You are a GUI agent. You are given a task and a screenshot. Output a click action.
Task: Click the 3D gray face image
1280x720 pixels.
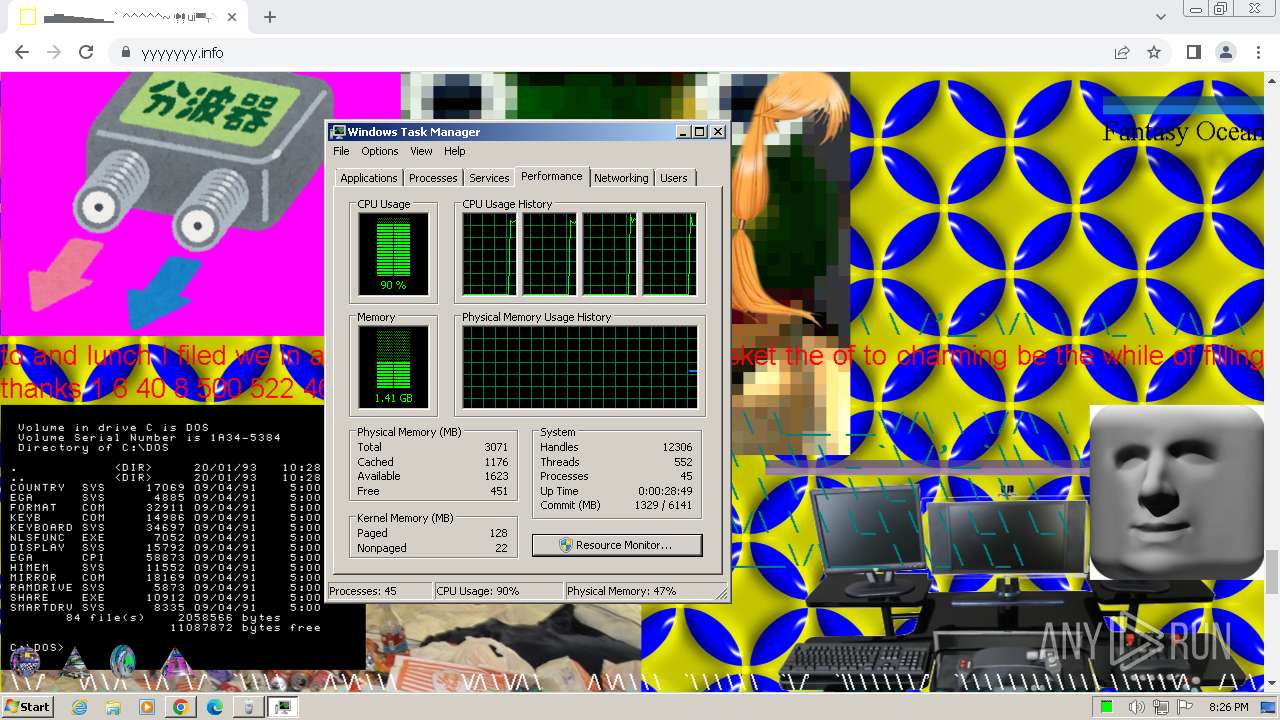[x=1176, y=492]
